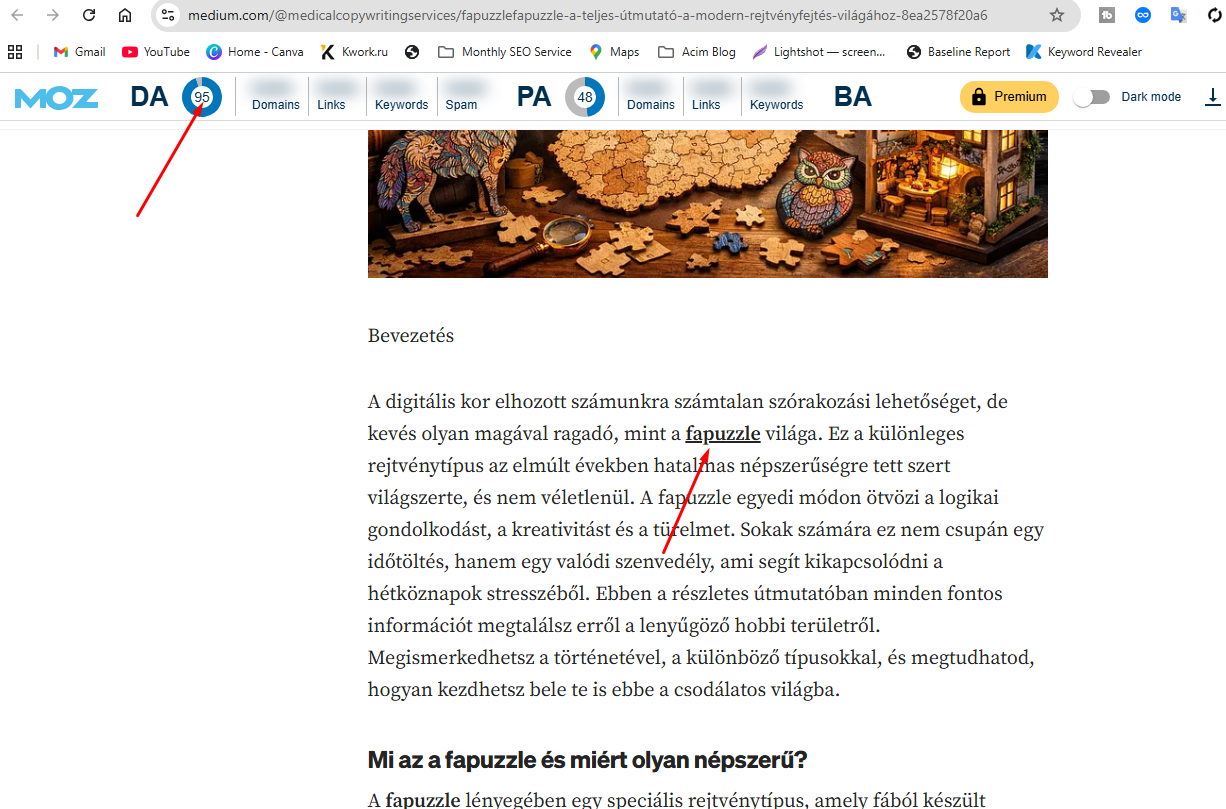Click the site information icon in address bar
Screen dimensions: 1226x809
(x=168, y=15)
